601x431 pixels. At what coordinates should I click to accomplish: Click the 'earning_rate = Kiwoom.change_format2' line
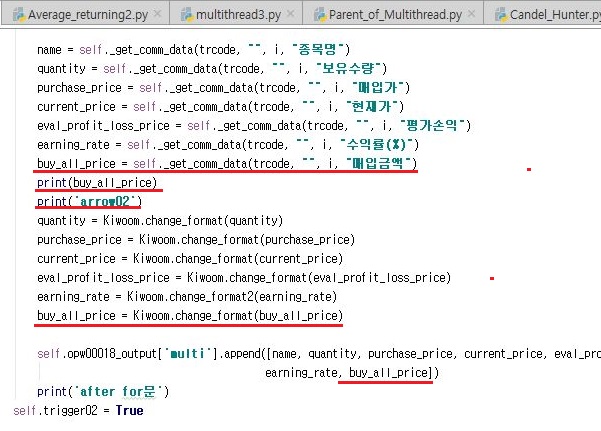[x=187, y=296]
